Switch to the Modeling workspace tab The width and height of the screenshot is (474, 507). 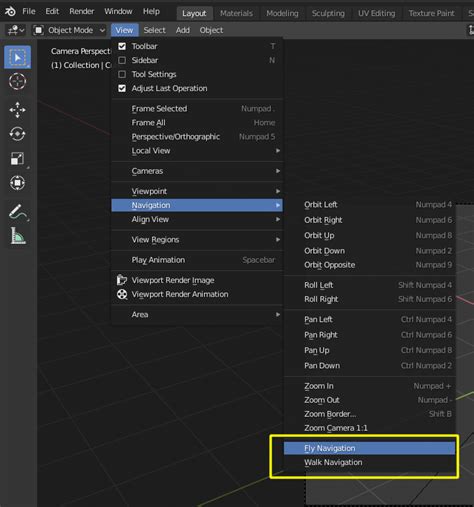pos(282,13)
